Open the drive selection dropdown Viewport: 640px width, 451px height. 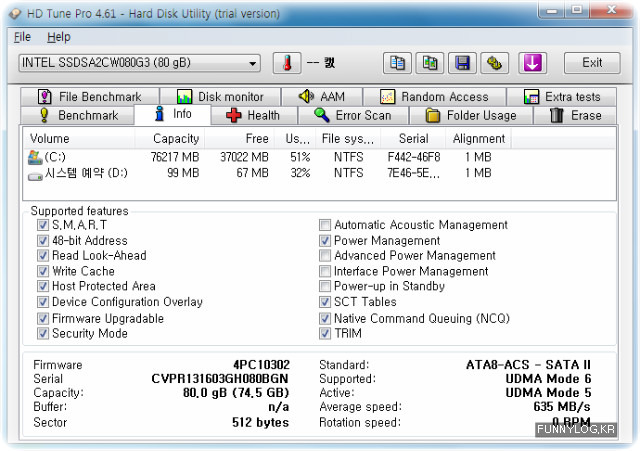[x=139, y=63]
